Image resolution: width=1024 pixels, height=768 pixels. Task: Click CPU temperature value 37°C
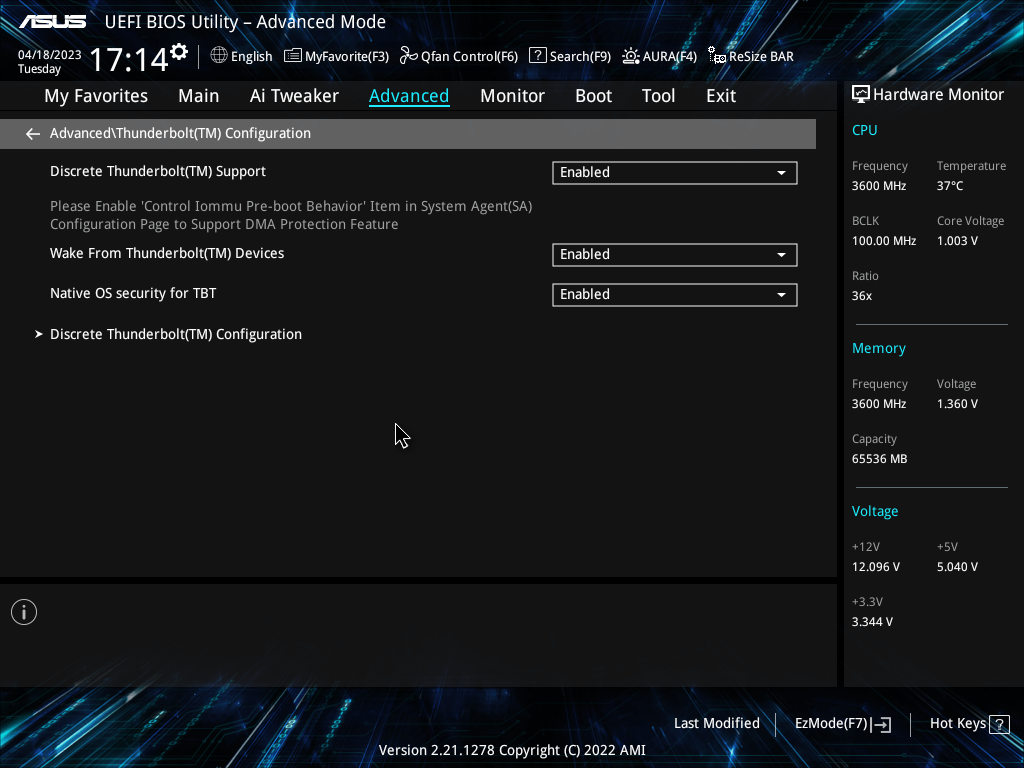[950, 186]
